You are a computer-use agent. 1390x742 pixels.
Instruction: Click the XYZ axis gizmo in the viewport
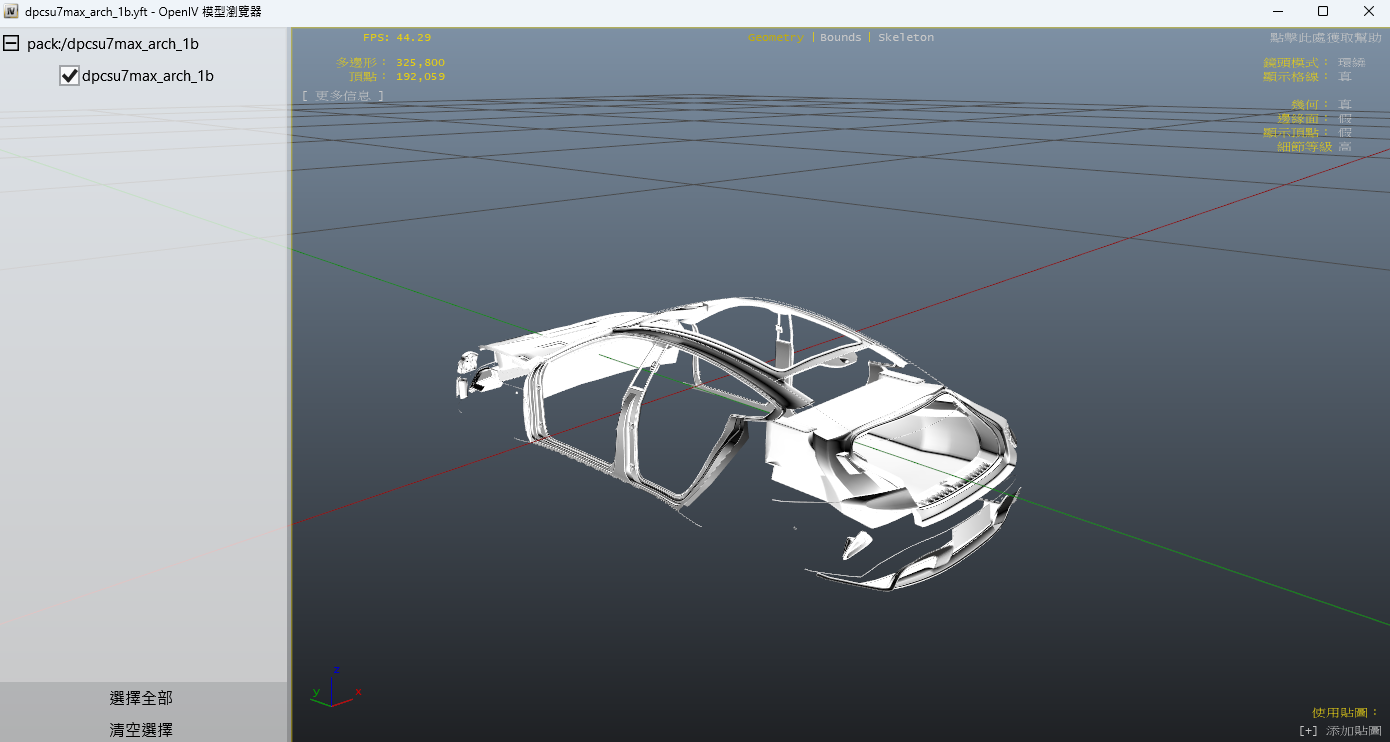click(335, 690)
